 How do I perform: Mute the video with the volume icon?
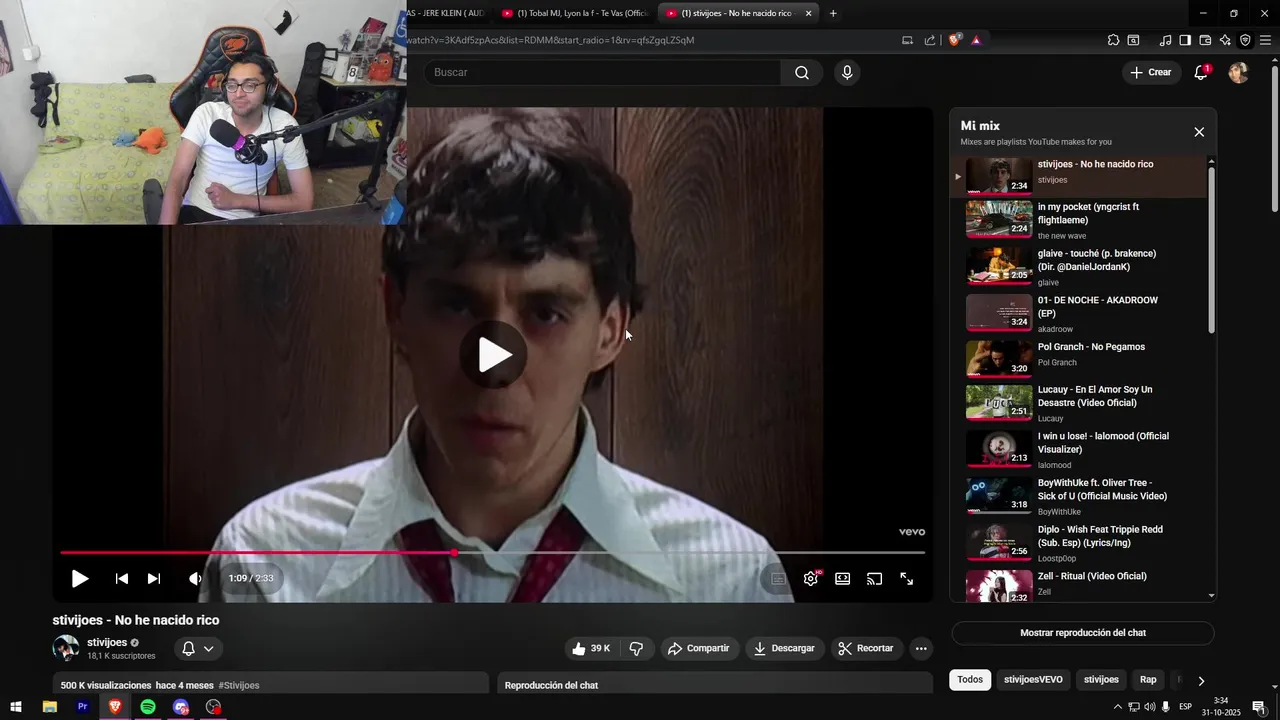(195, 579)
